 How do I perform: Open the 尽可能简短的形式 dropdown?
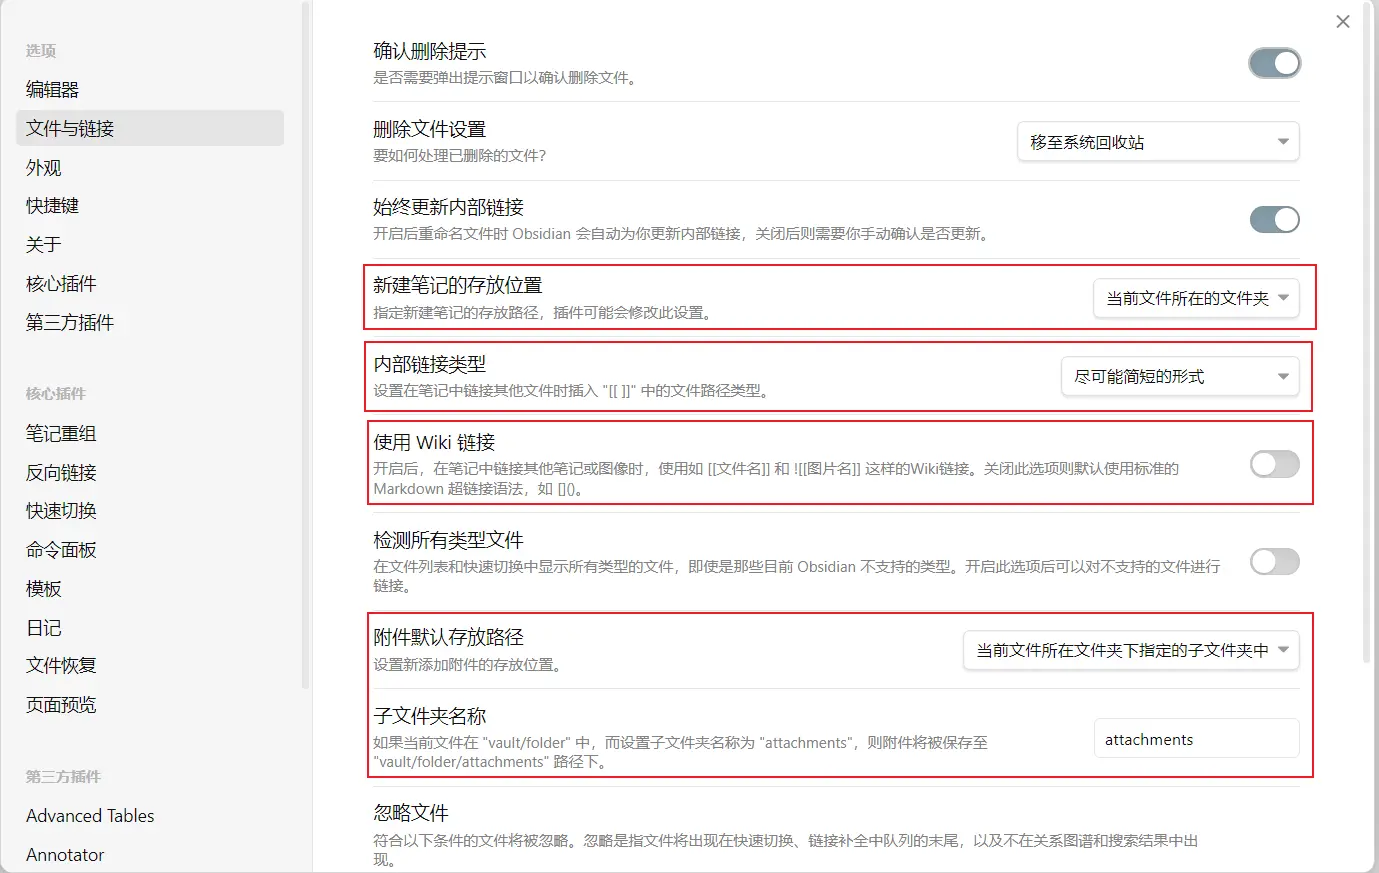(x=1179, y=377)
